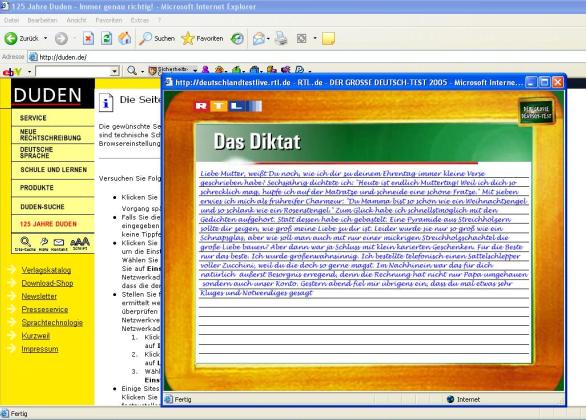
Task: Select SCHULE UND LERNEN in Duden navigation
Action: click(x=53, y=170)
